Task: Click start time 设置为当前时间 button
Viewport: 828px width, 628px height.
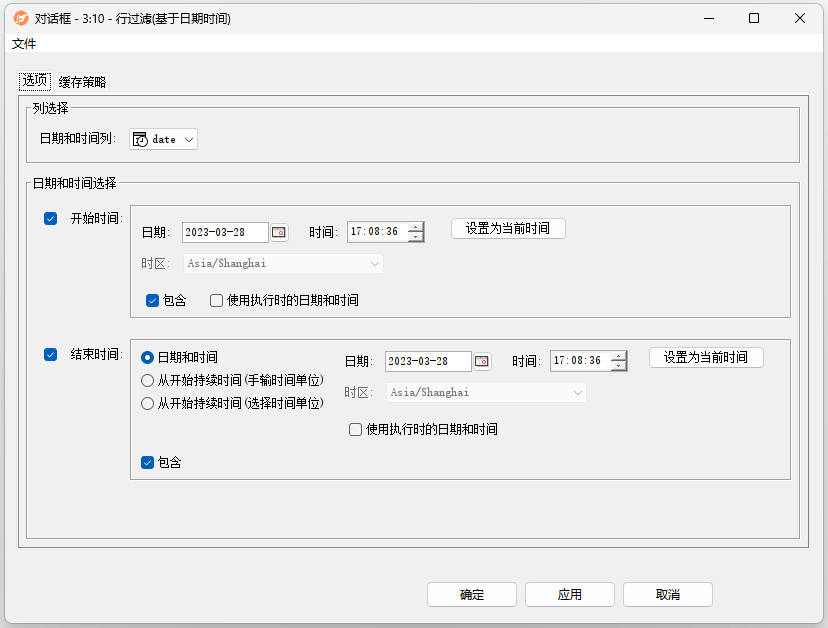Action: point(508,228)
